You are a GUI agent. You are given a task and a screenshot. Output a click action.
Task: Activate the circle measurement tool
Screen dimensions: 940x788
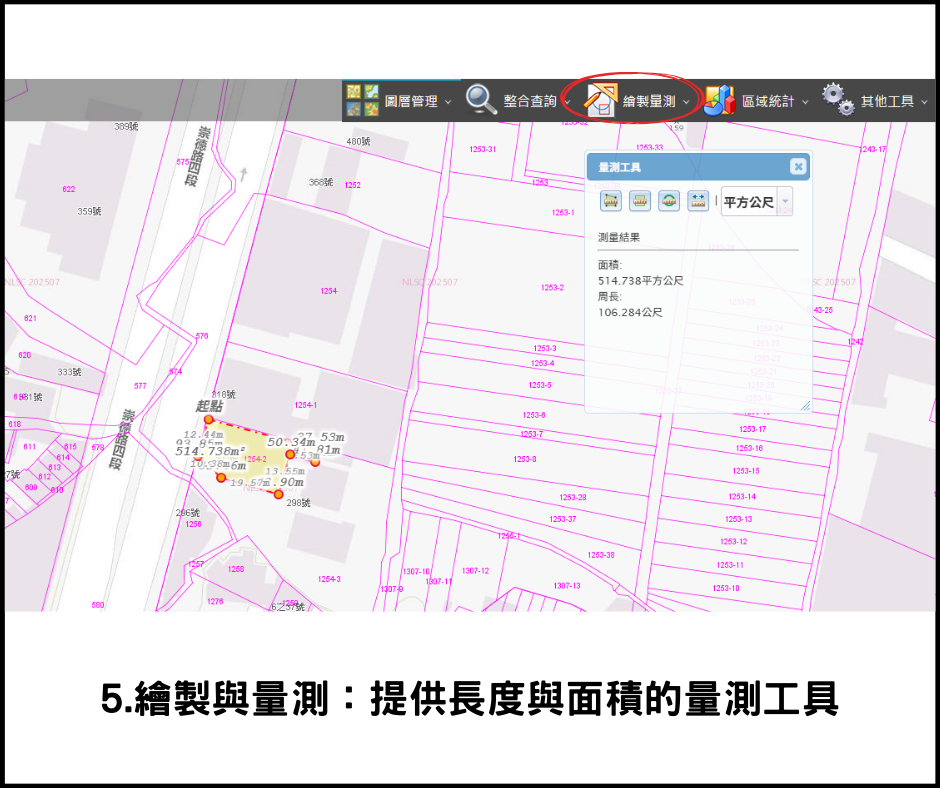(x=669, y=201)
